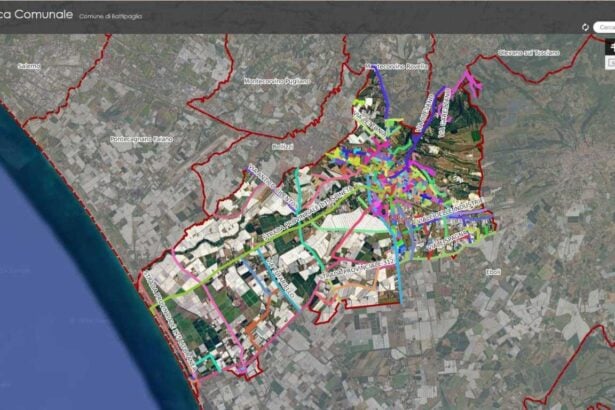Screen dimensions: 615x410
Task: Select the Montecorvino Rovella label
Action: click(x=397, y=66)
